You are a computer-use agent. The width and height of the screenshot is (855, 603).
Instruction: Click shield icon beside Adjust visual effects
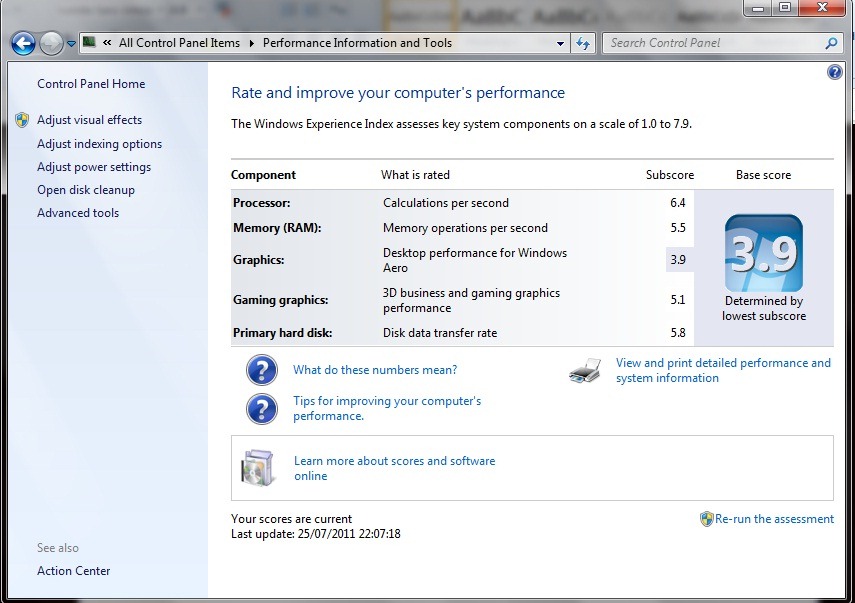click(x=23, y=120)
